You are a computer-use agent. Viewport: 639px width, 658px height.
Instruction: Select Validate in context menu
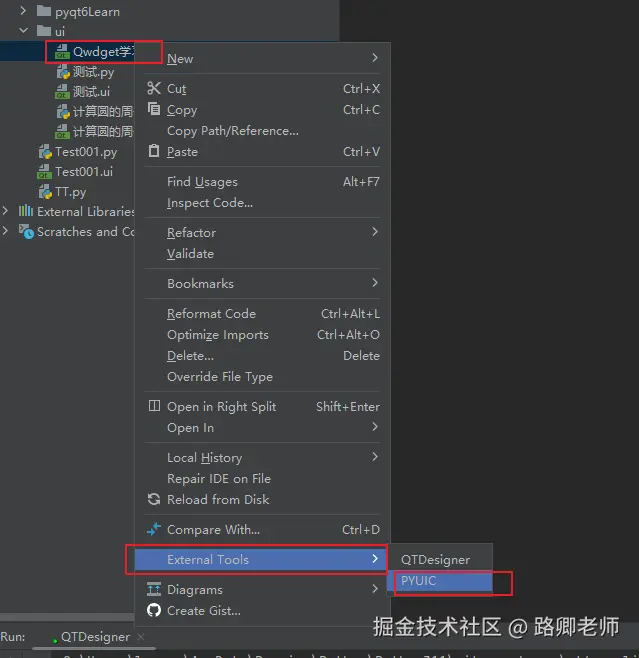[x=262, y=253]
